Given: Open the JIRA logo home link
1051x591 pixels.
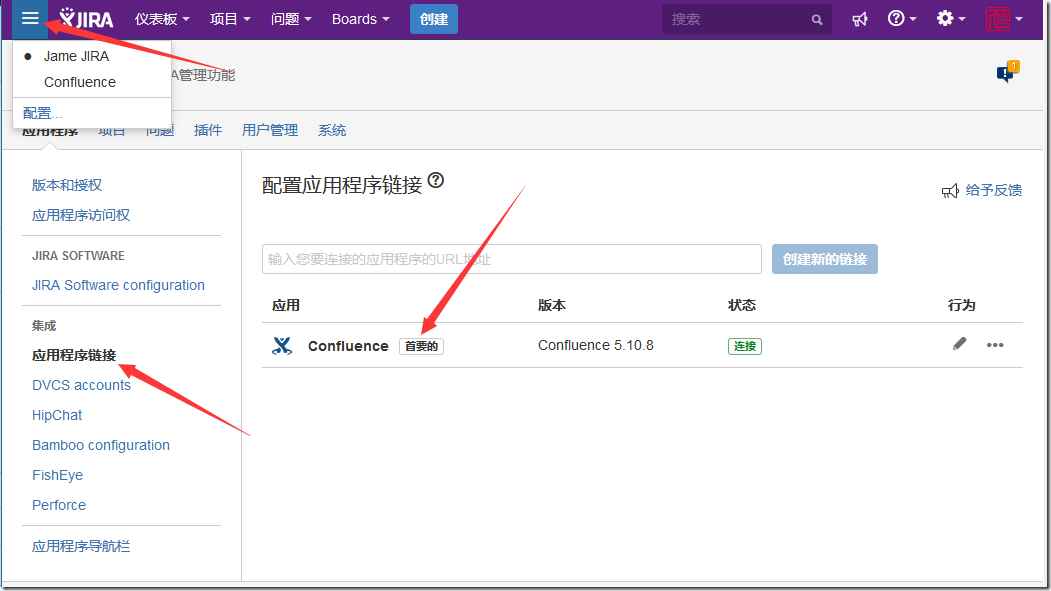Looking at the screenshot, I should 86,19.
